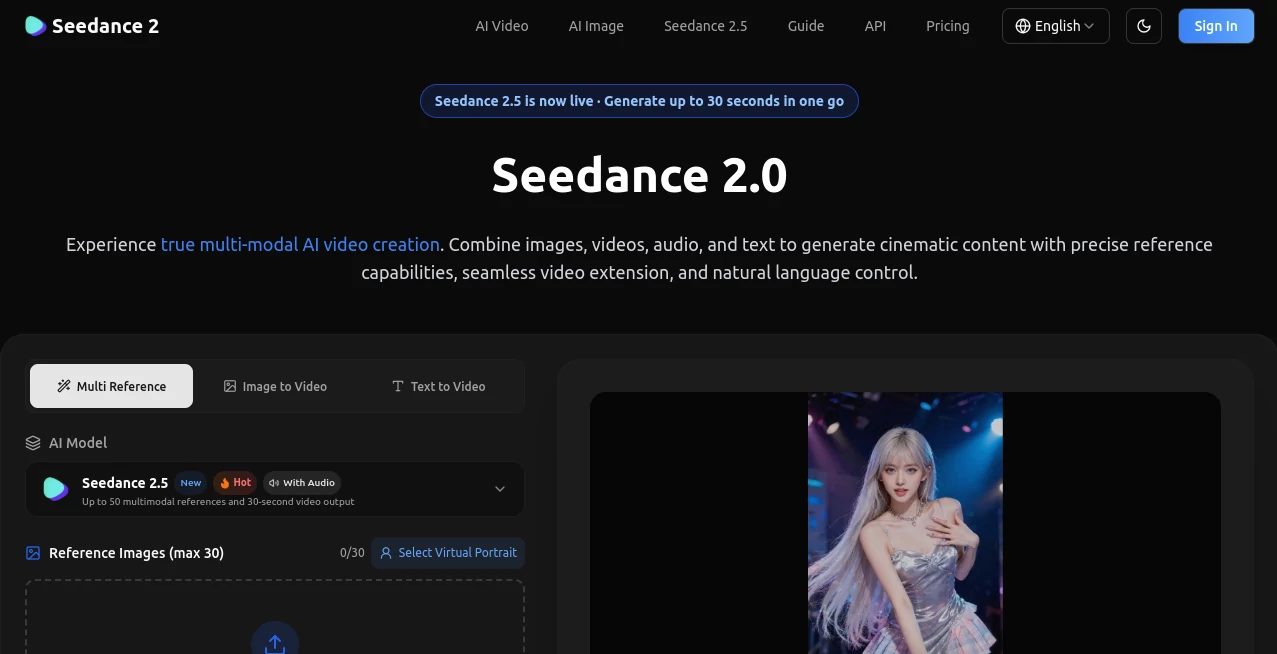This screenshot has width=1277, height=654.
Task: Expand the Seedance 2.5 model selector
Action: pos(275,489)
